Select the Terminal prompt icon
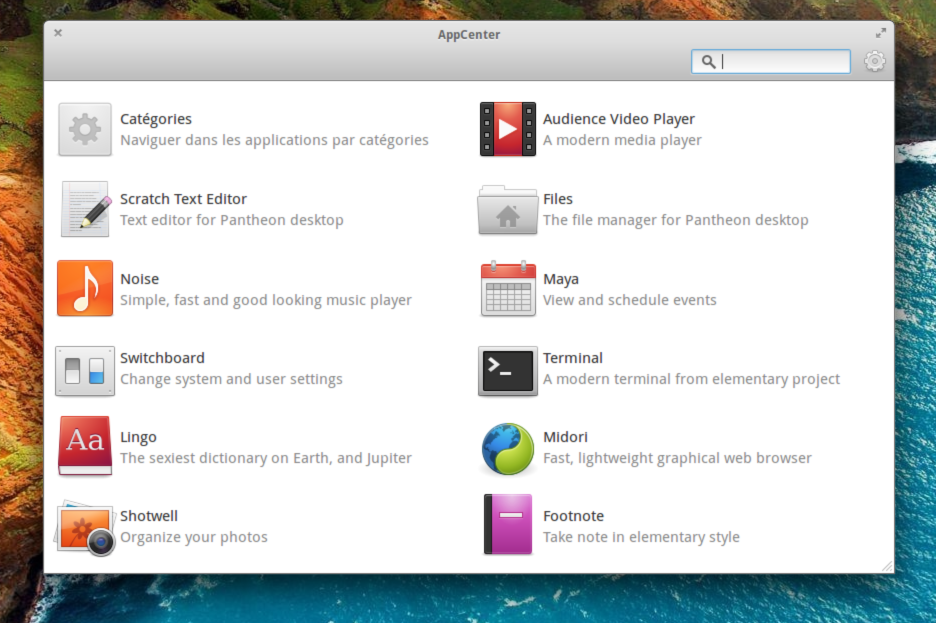The width and height of the screenshot is (936, 623). [x=508, y=371]
